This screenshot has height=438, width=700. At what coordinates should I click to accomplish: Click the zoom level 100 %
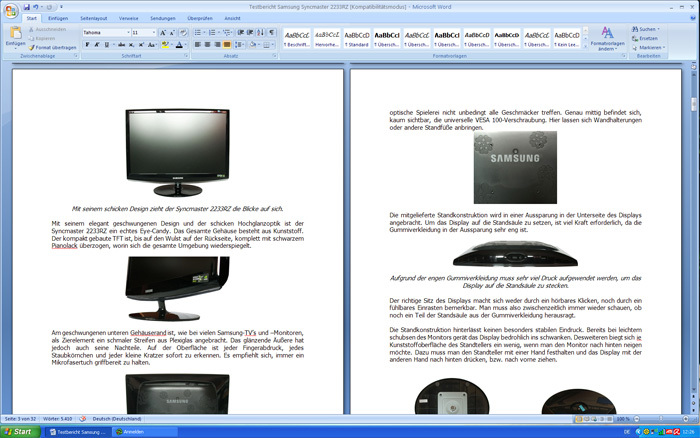pos(623,419)
